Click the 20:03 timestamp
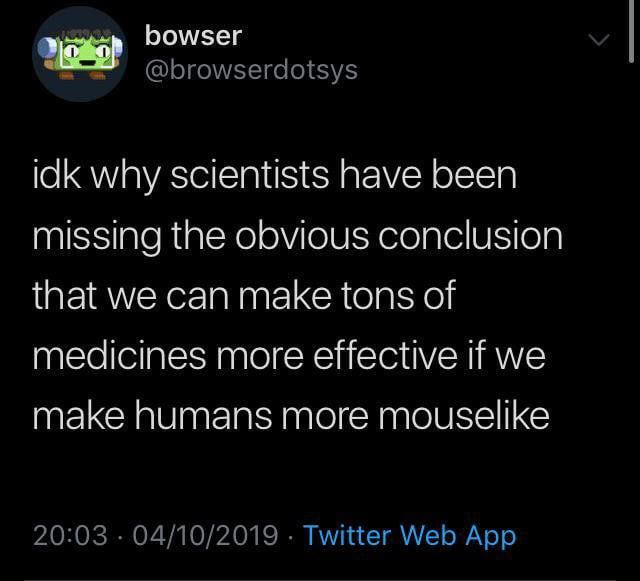 69,535
